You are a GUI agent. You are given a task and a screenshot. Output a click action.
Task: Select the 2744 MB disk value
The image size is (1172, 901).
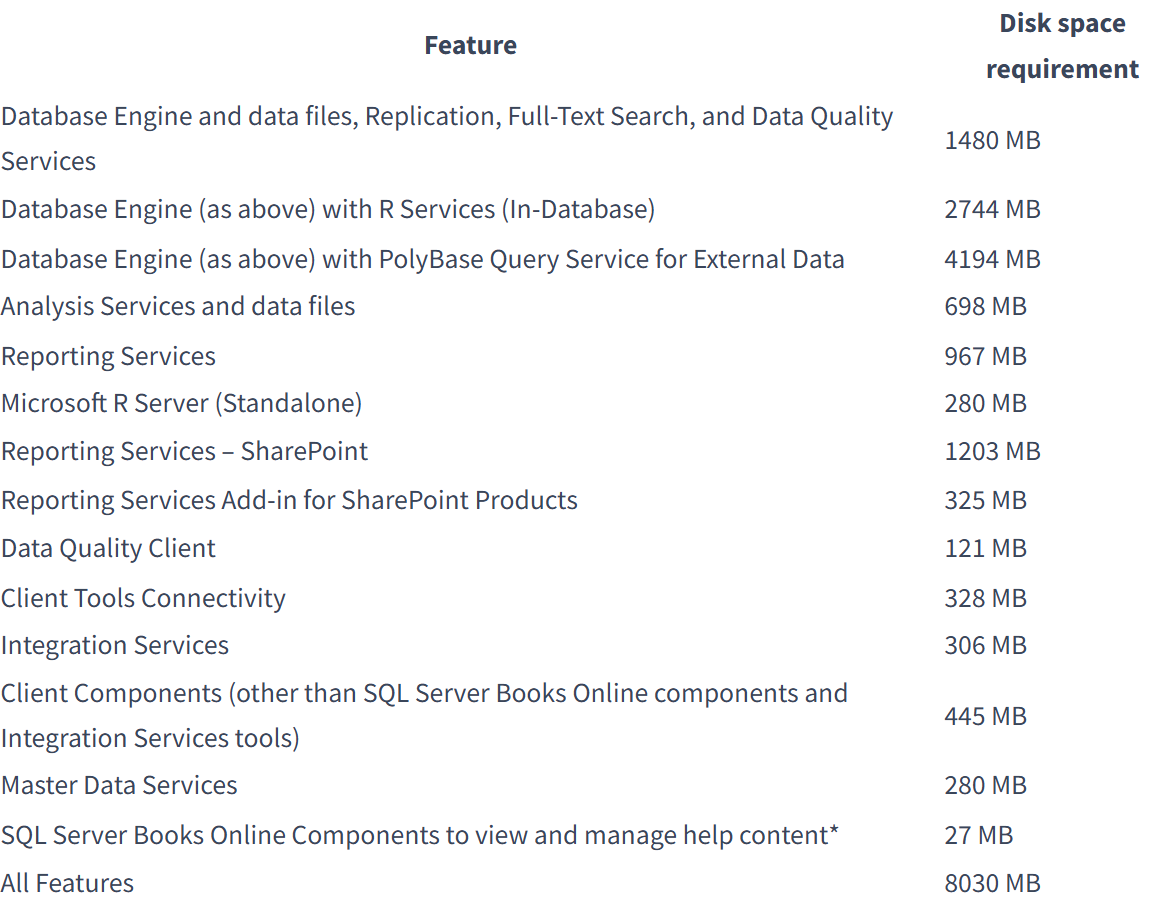tap(992, 209)
